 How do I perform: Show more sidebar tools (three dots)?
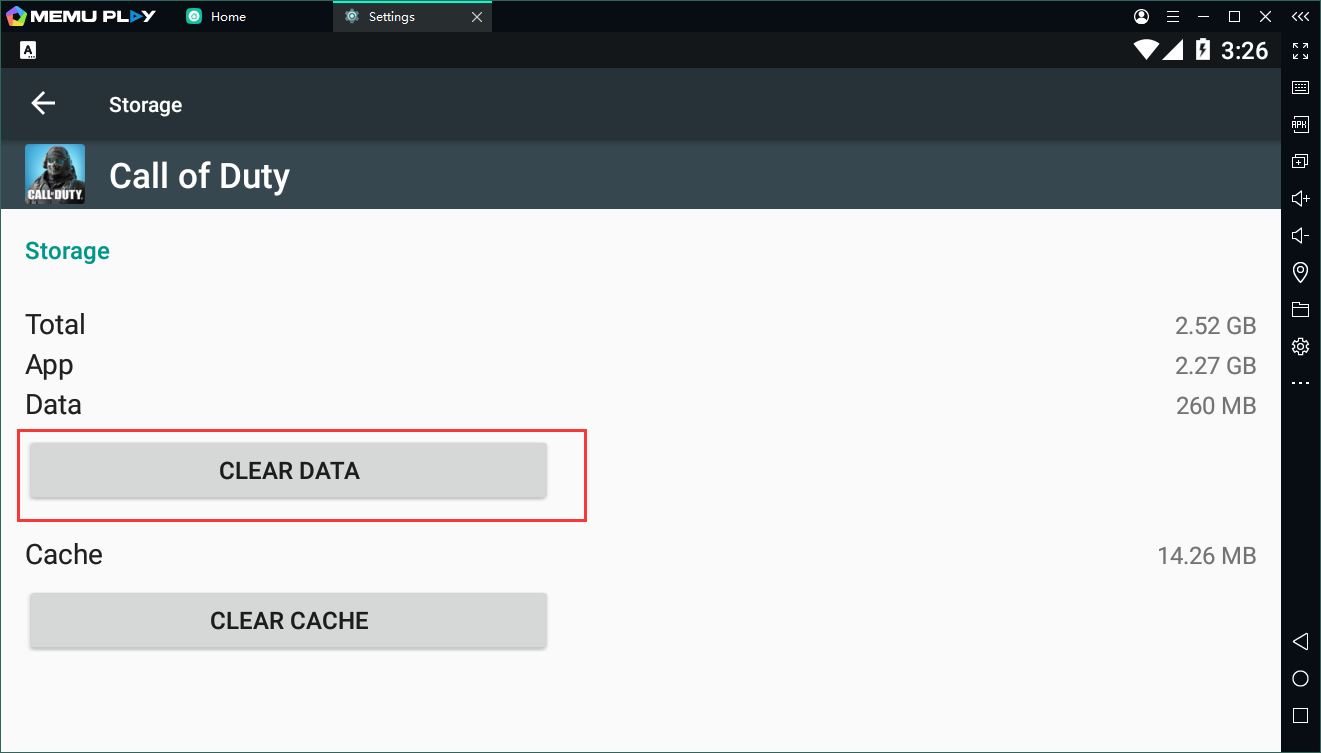pyautogui.click(x=1300, y=383)
